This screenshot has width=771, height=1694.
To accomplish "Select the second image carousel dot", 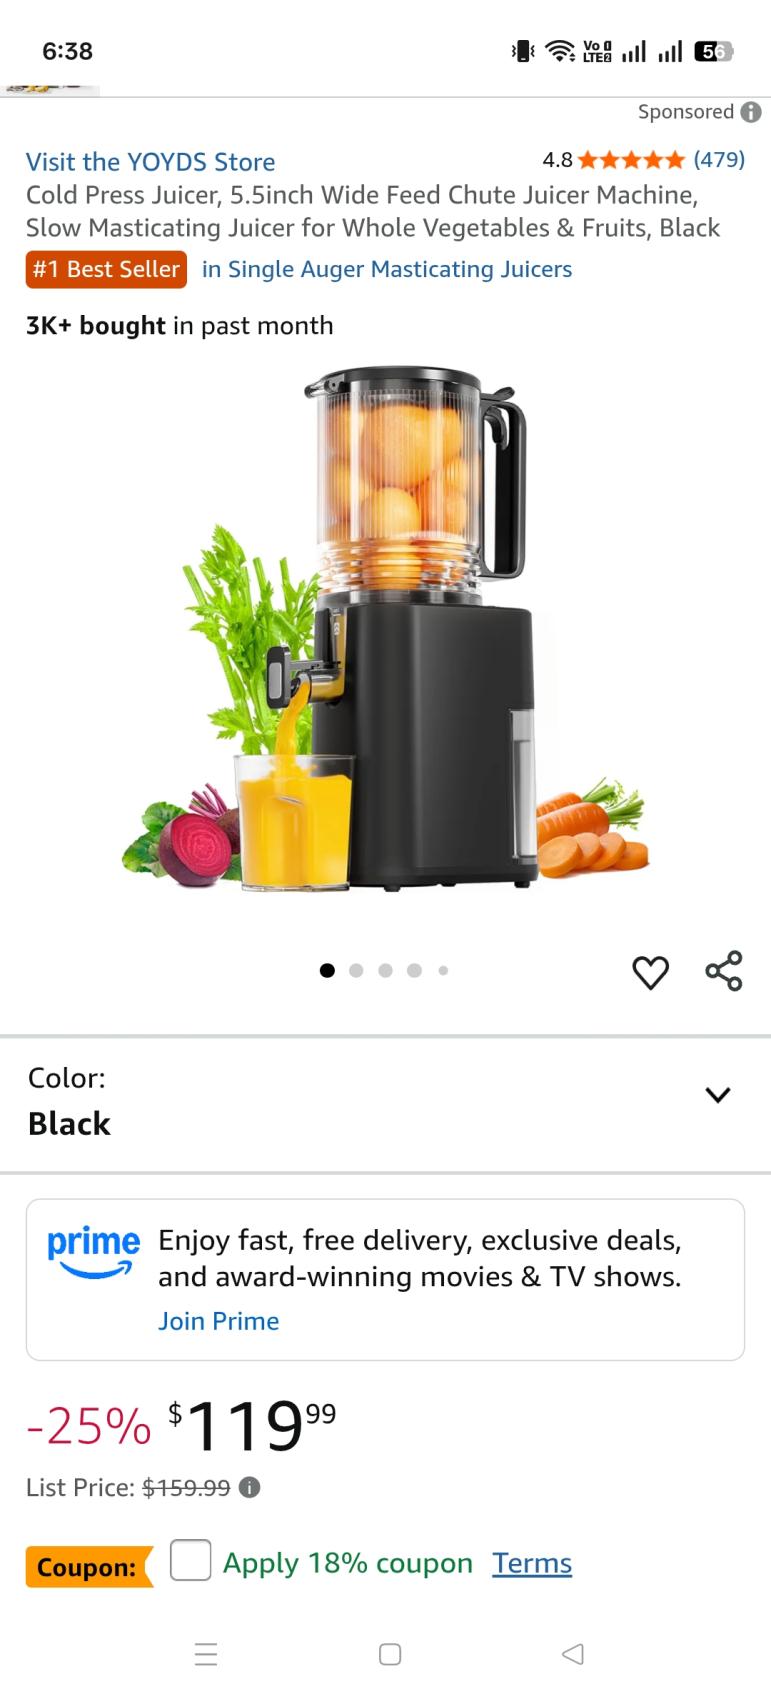I will coord(356,970).
